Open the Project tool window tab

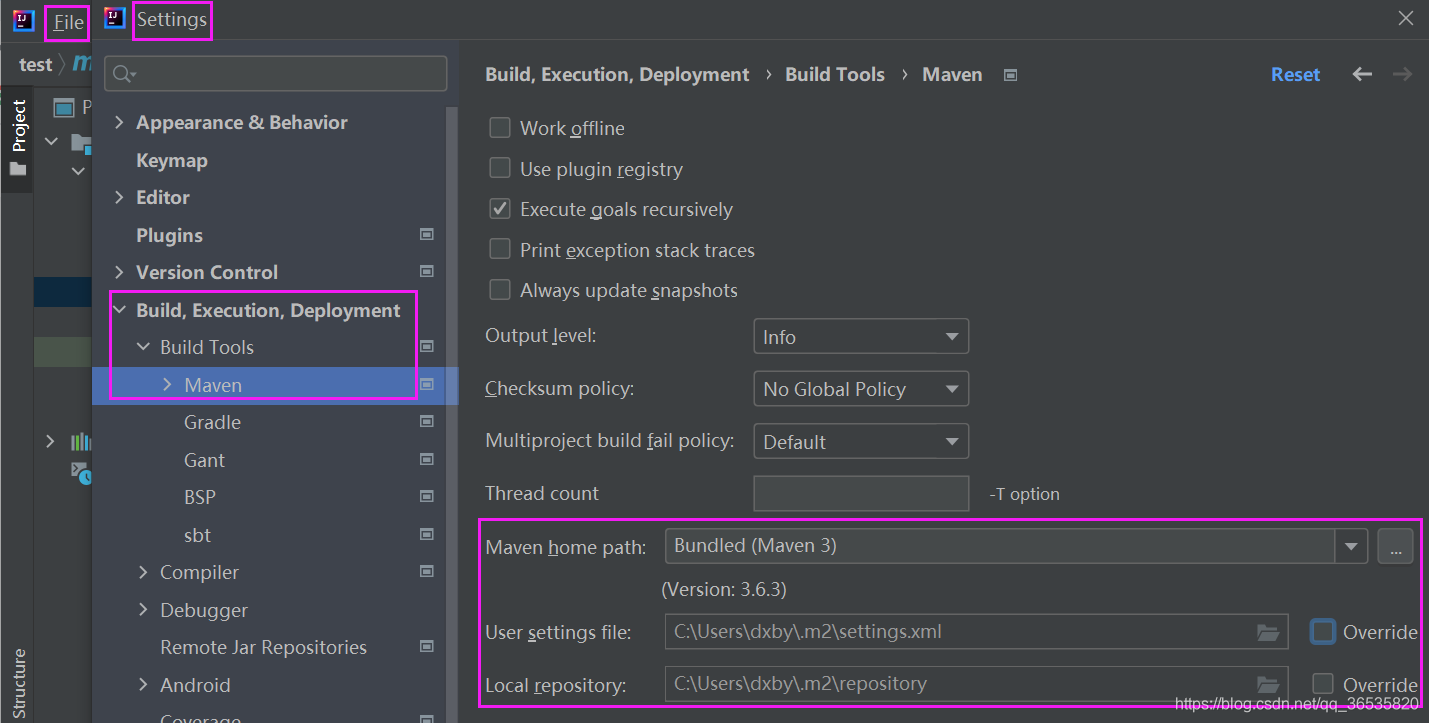point(18,138)
